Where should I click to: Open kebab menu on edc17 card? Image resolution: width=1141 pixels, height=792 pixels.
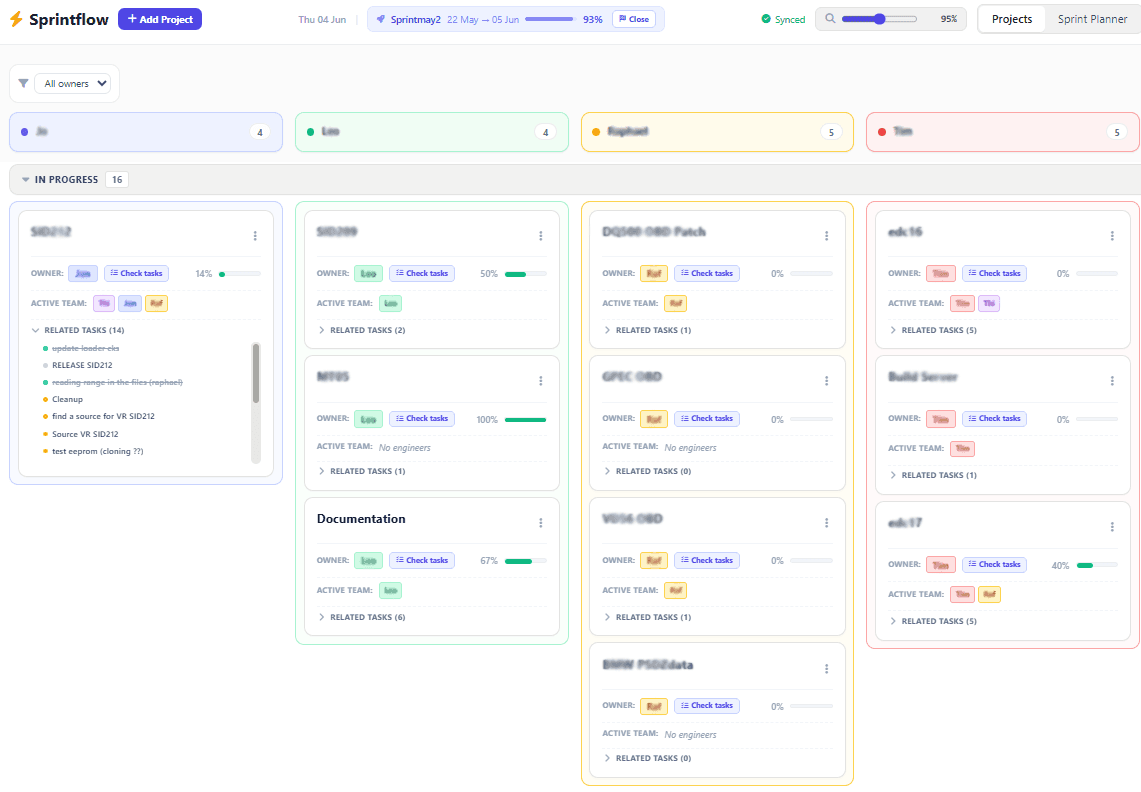coord(1112,527)
